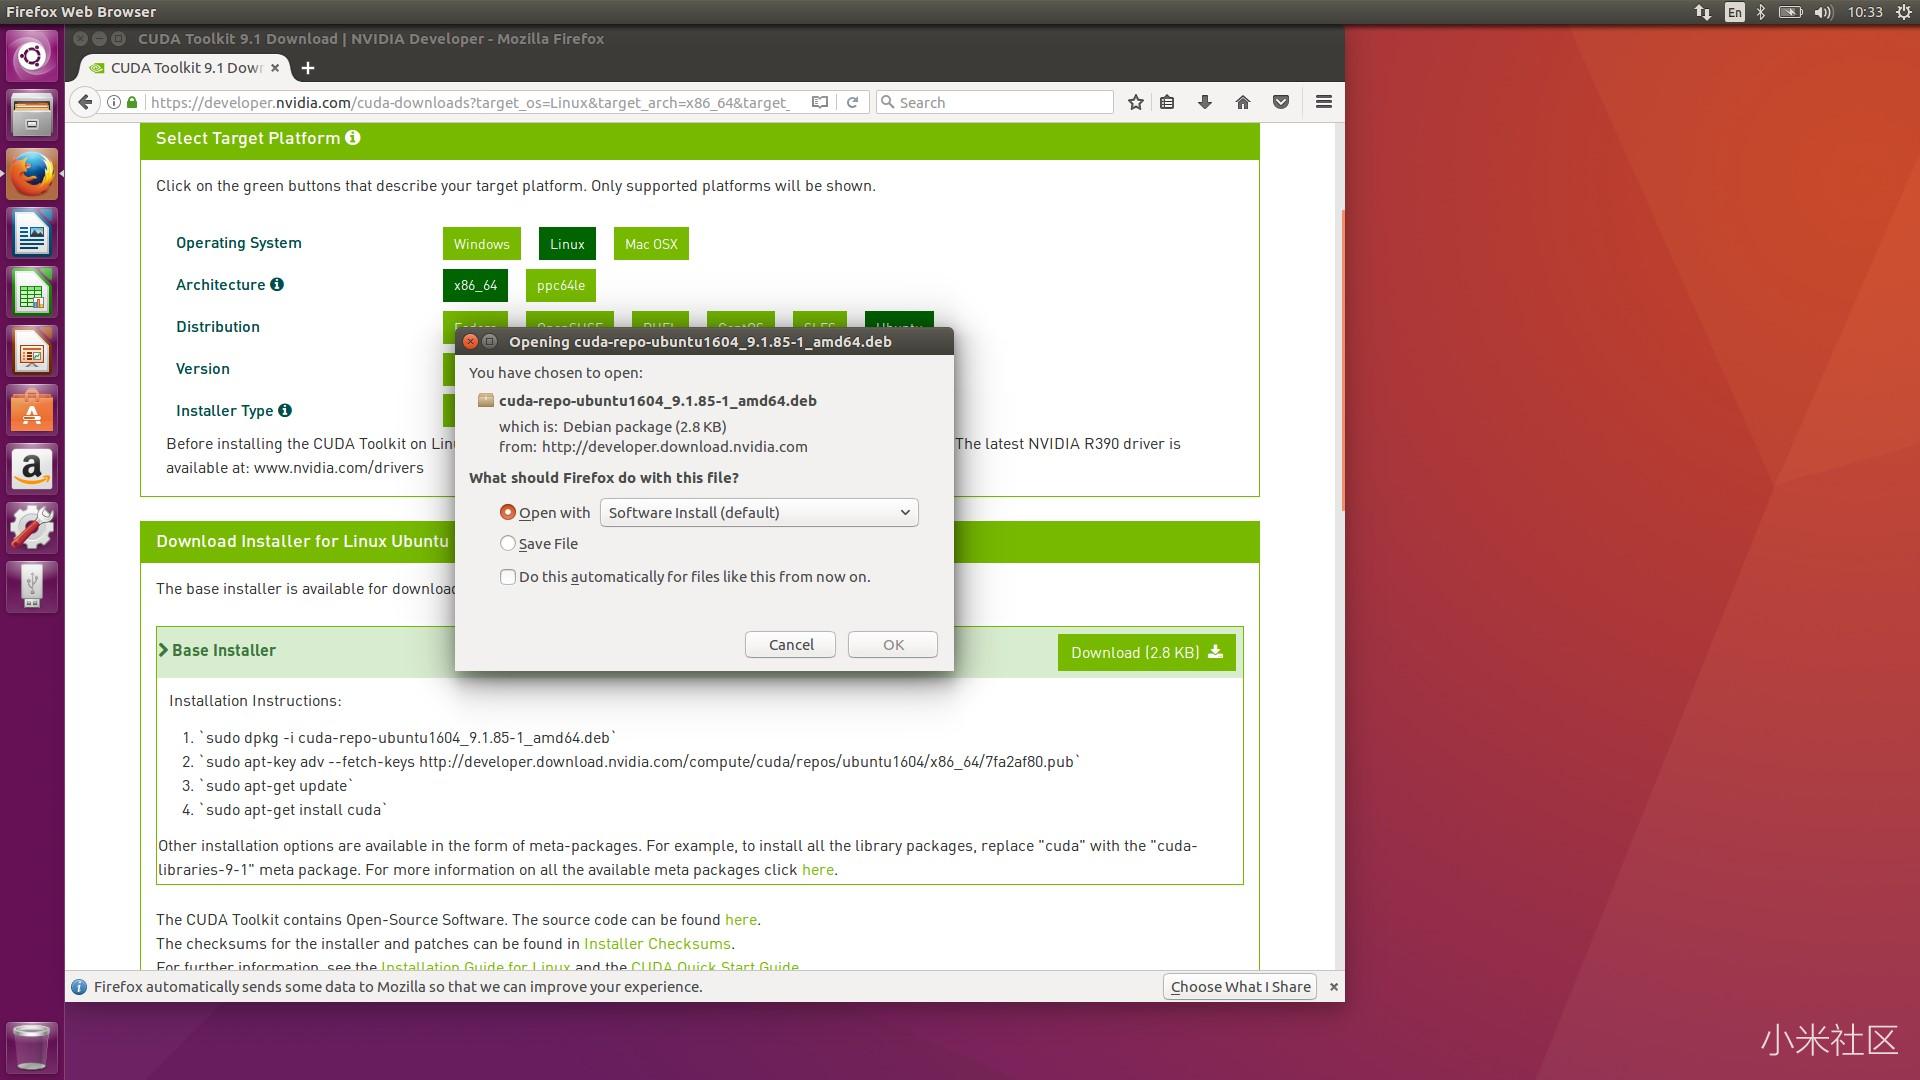Check Do this automatically checkbox
This screenshot has width=1920, height=1080.
tap(508, 576)
